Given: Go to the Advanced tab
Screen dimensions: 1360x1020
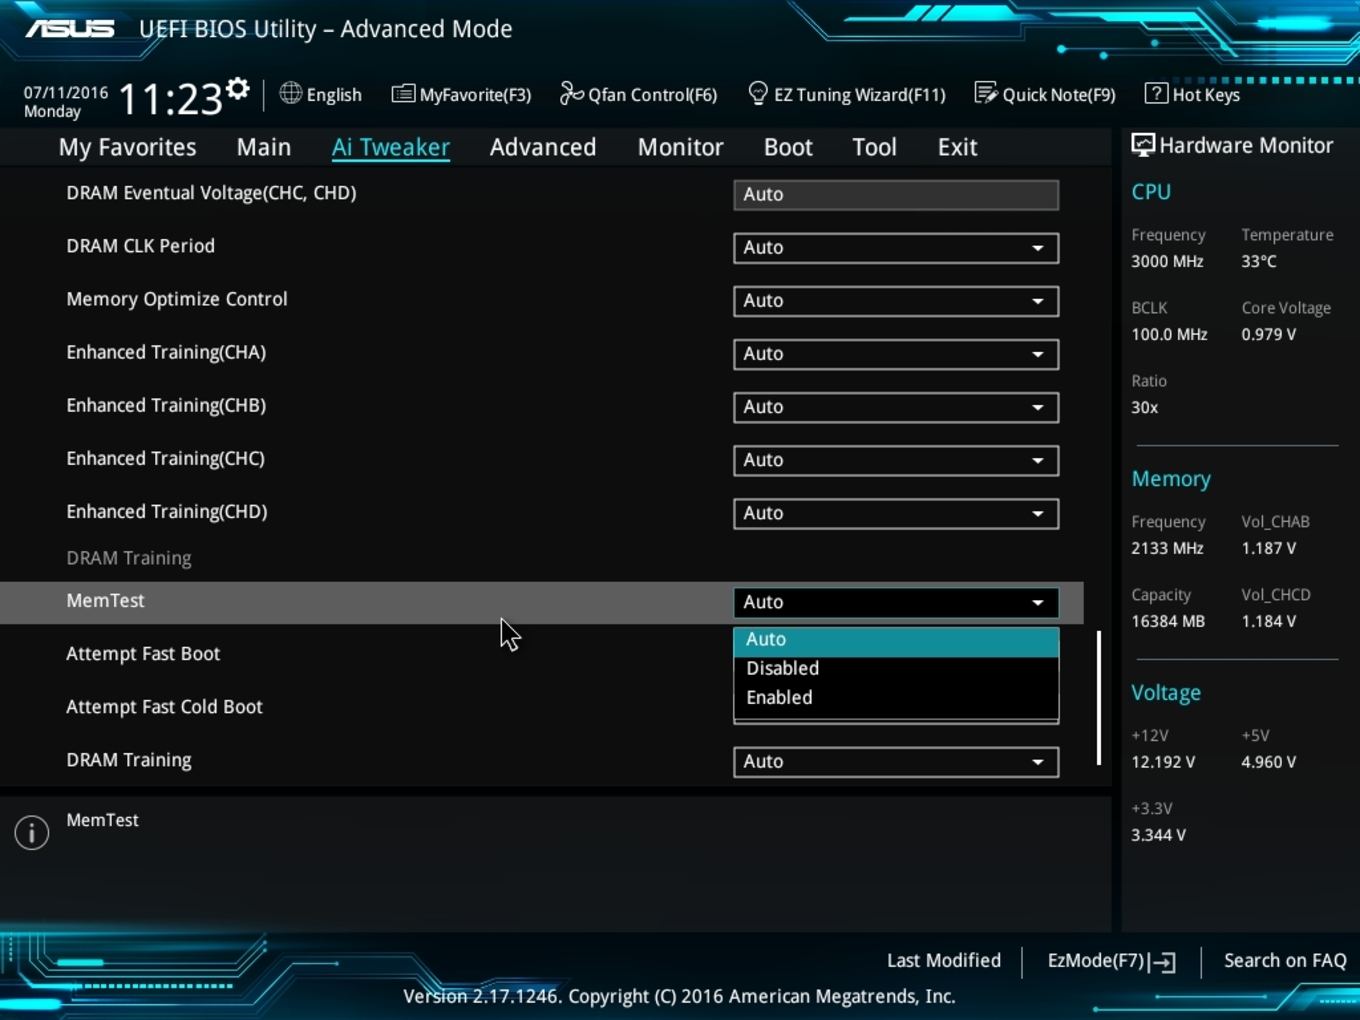Looking at the screenshot, I should pyautogui.click(x=543, y=147).
